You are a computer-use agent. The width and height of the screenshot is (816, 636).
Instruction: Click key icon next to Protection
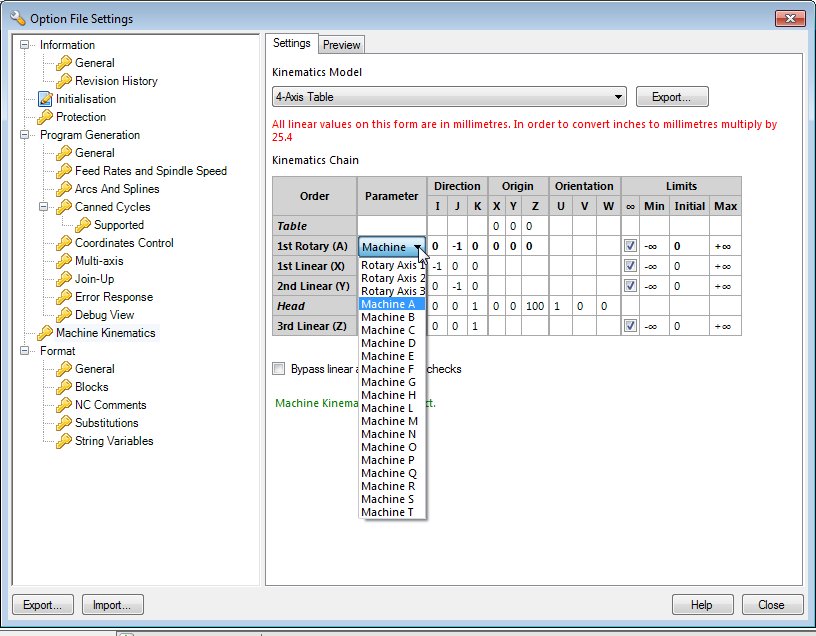tap(45, 117)
